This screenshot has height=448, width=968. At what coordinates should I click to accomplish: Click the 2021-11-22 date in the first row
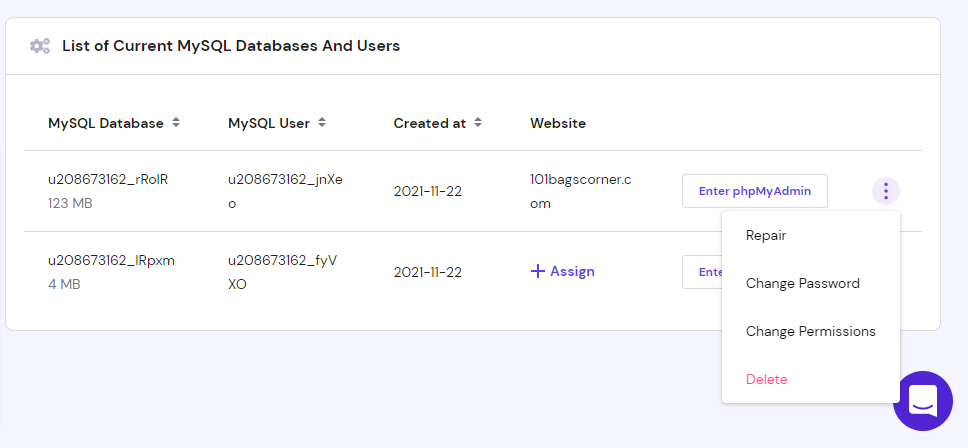[428, 191]
